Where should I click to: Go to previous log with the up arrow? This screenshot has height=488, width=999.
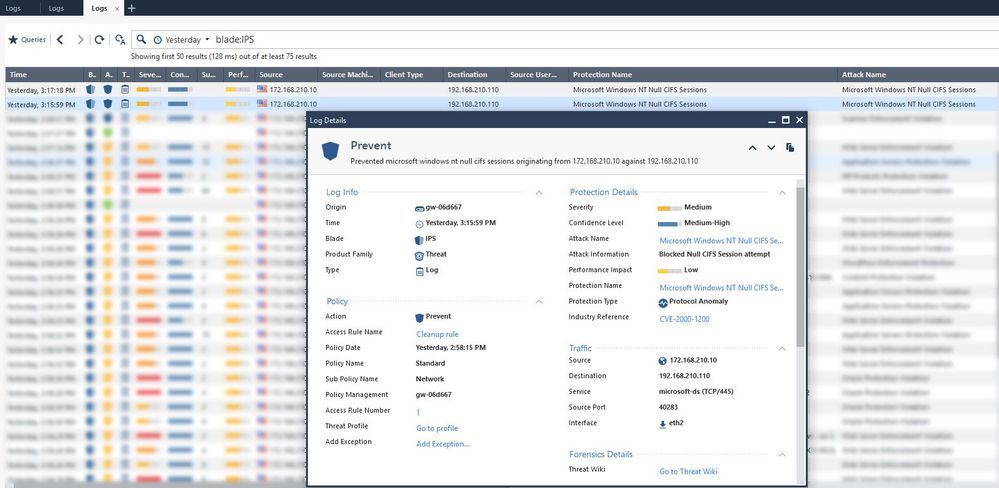[750, 148]
